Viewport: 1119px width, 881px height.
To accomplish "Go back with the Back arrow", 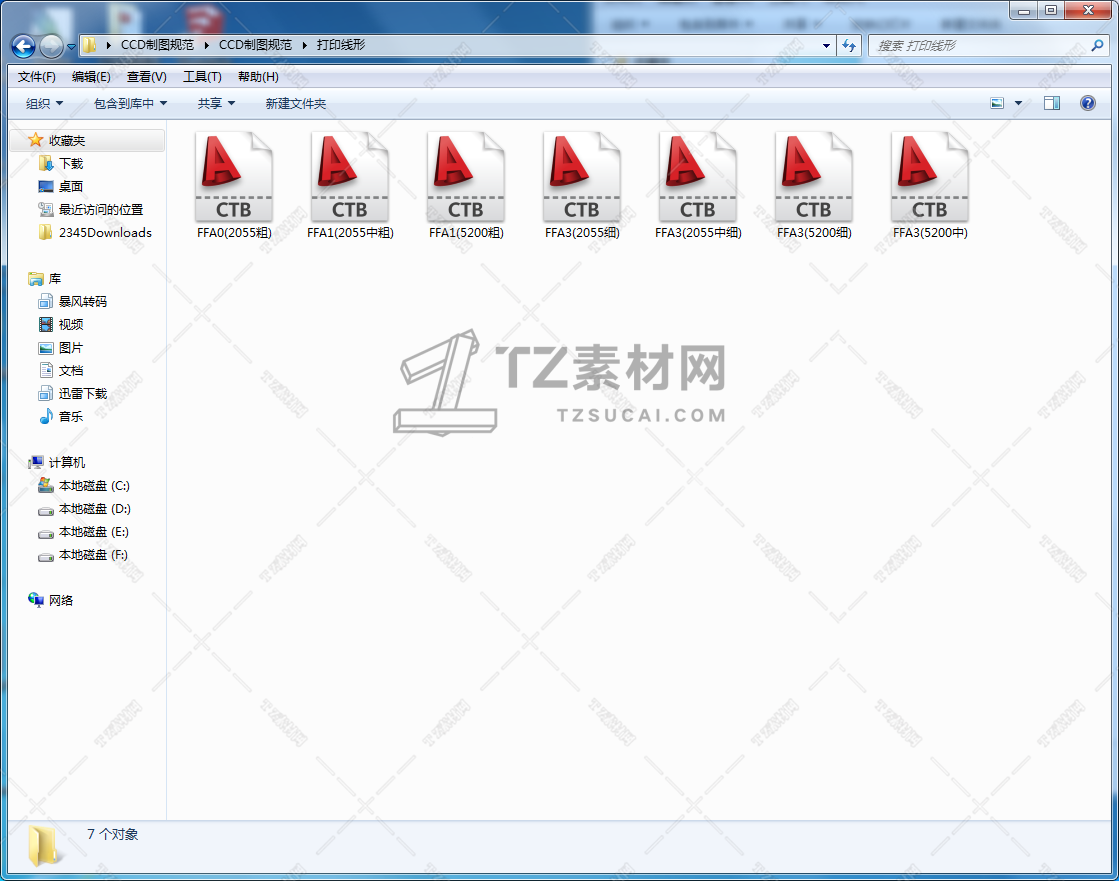I will [24, 46].
